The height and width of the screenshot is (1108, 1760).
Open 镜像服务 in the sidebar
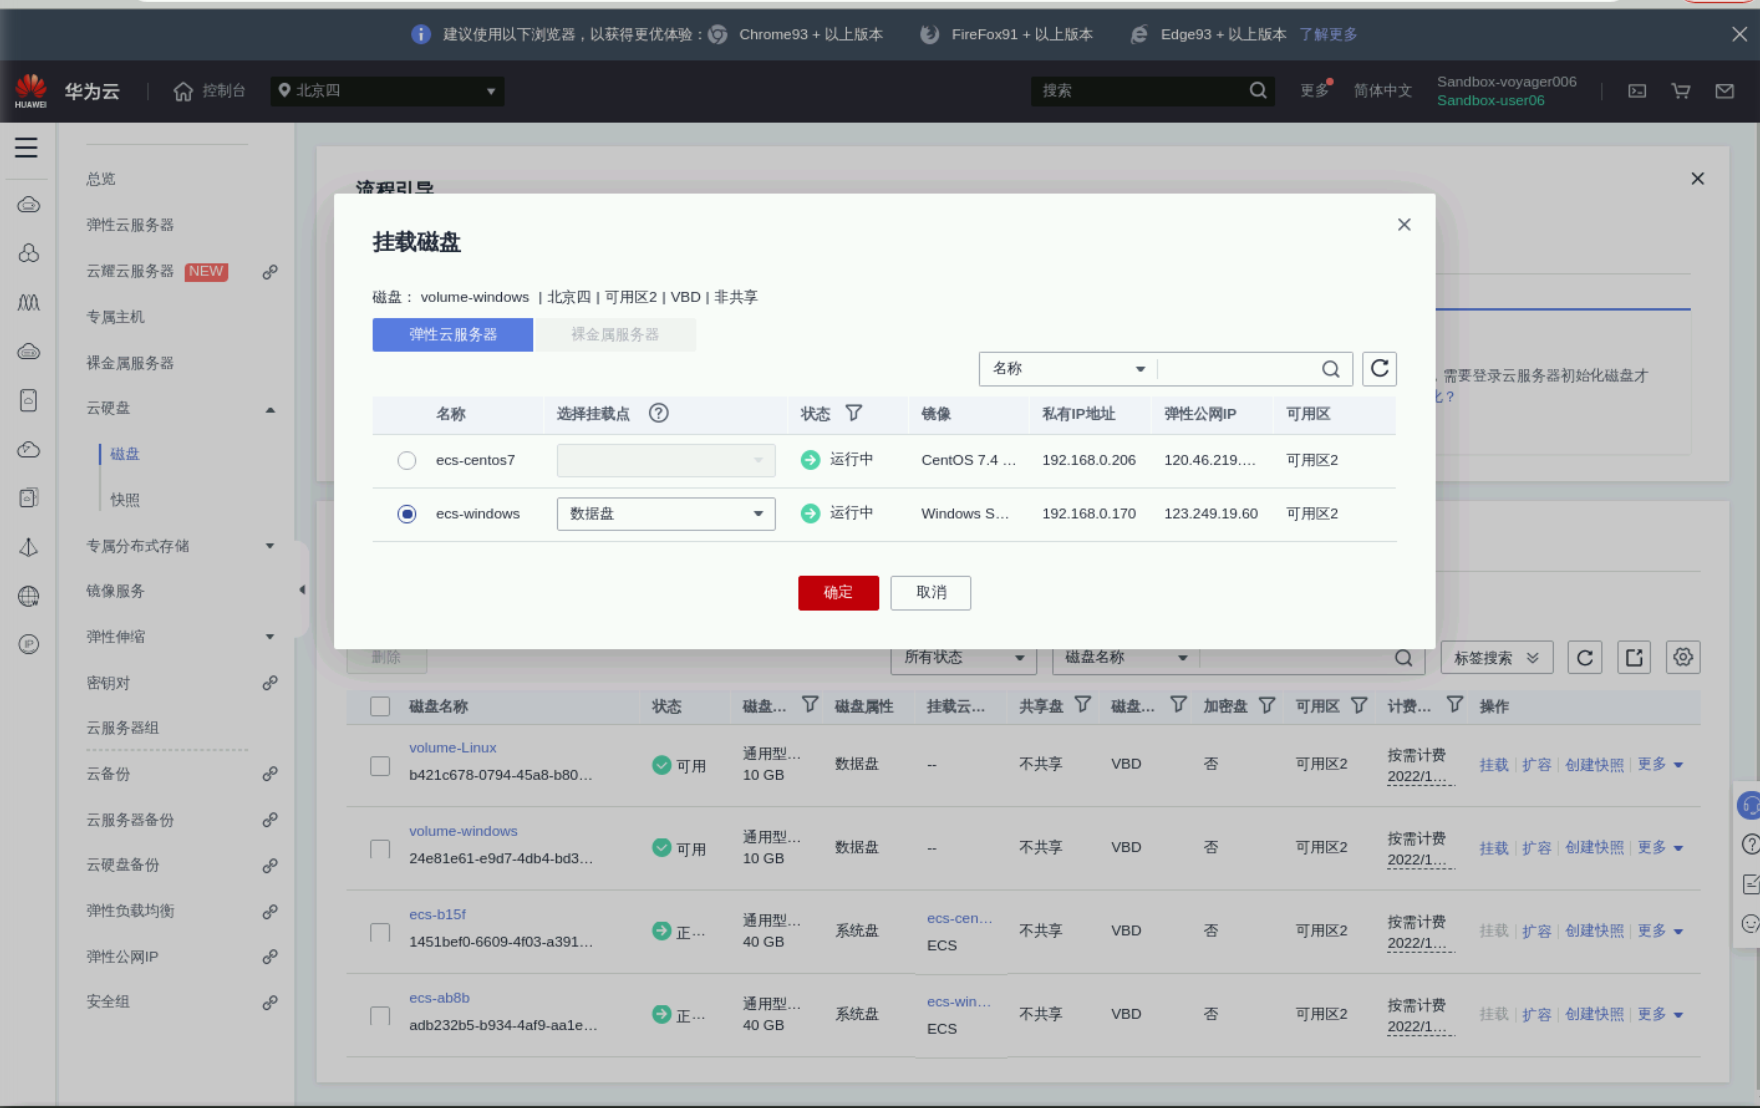click(116, 591)
